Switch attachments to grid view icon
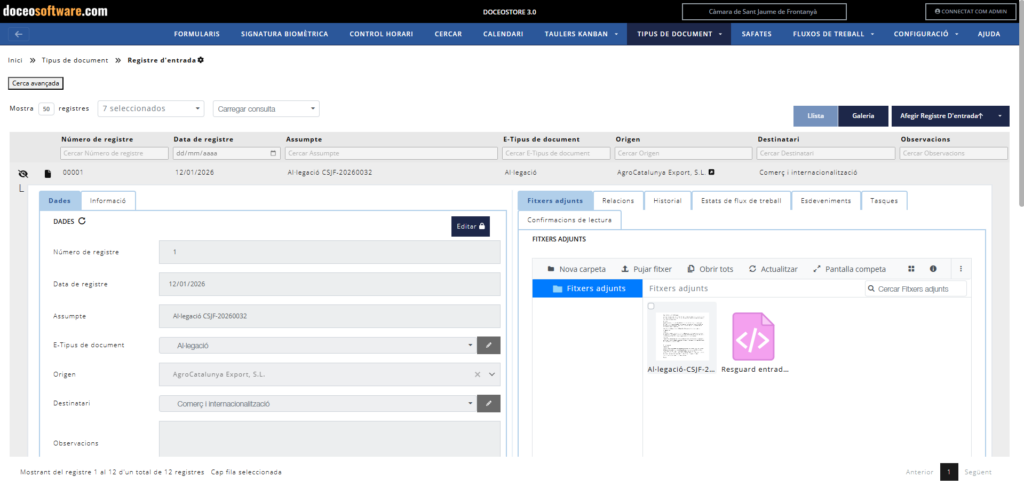1024x485 pixels. [x=911, y=269]
